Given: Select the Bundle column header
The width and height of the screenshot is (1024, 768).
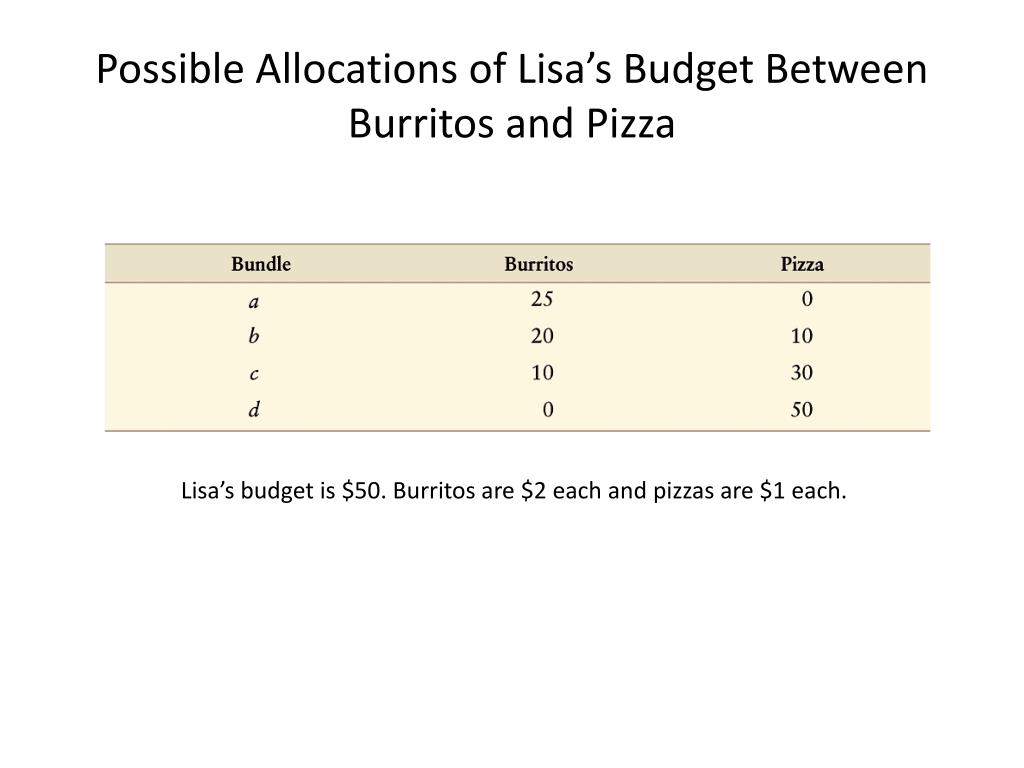Looking at the screenshot, I should (x=261, y=264).
